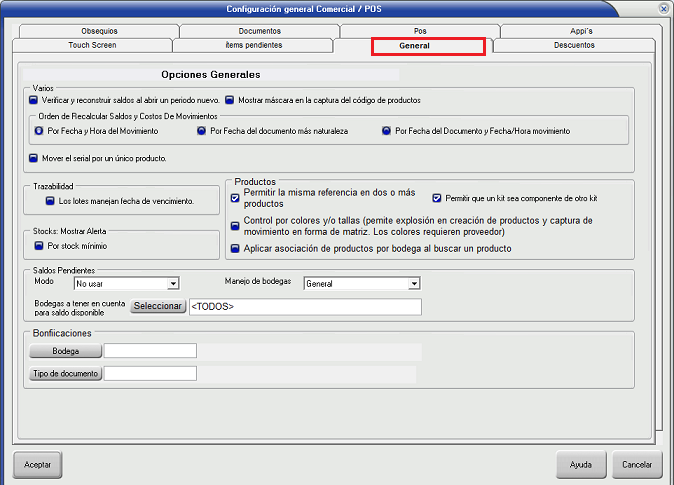The height and width of the screenshot is (485, 674).
Task: Toggle Por stock mínimo alert checkbox
Action: [39, 246]
